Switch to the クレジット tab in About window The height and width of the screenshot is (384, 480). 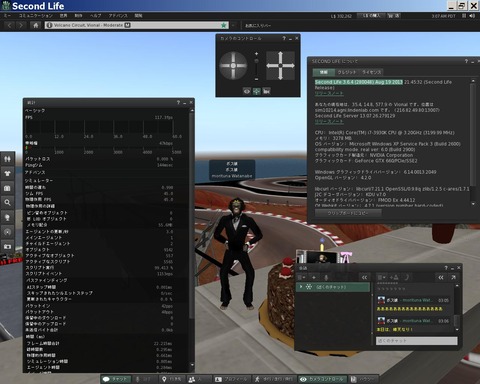(x=347, y=72)
